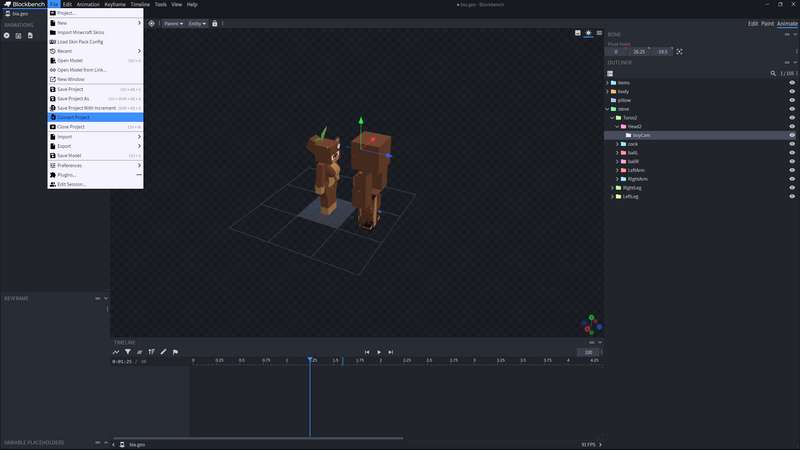
Task: Click the viewport orientation gizmo
Action: (592, 324)
